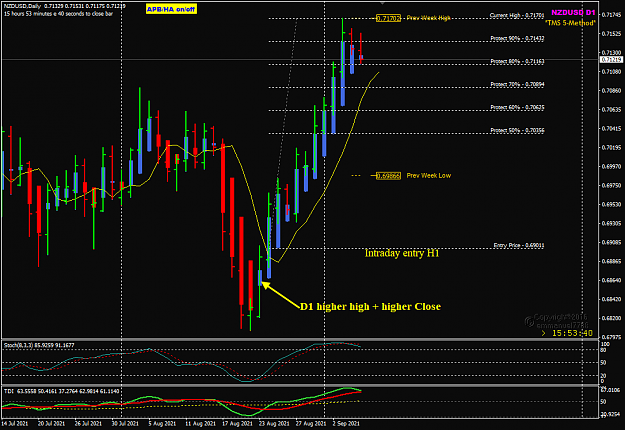Click the 'Current High - 0.71701' label

[x=517, y=16]
